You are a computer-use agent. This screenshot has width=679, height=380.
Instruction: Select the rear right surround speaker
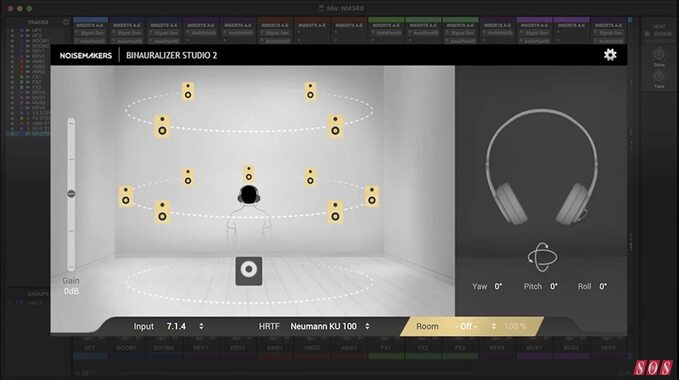click(335, 212)
